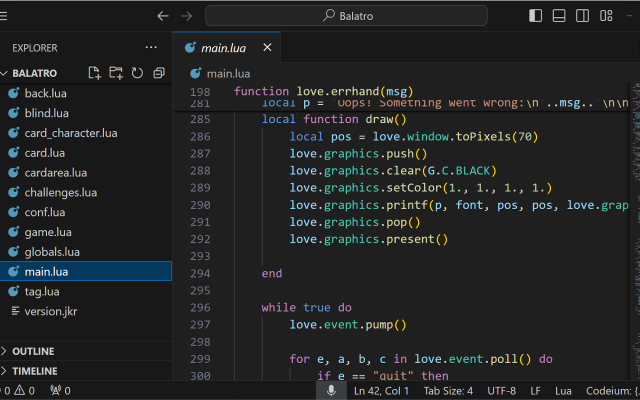Open game.lua in the explorer
Image resolution: width=640 pixels, height=400 pixels.
(x=86, y=232)
